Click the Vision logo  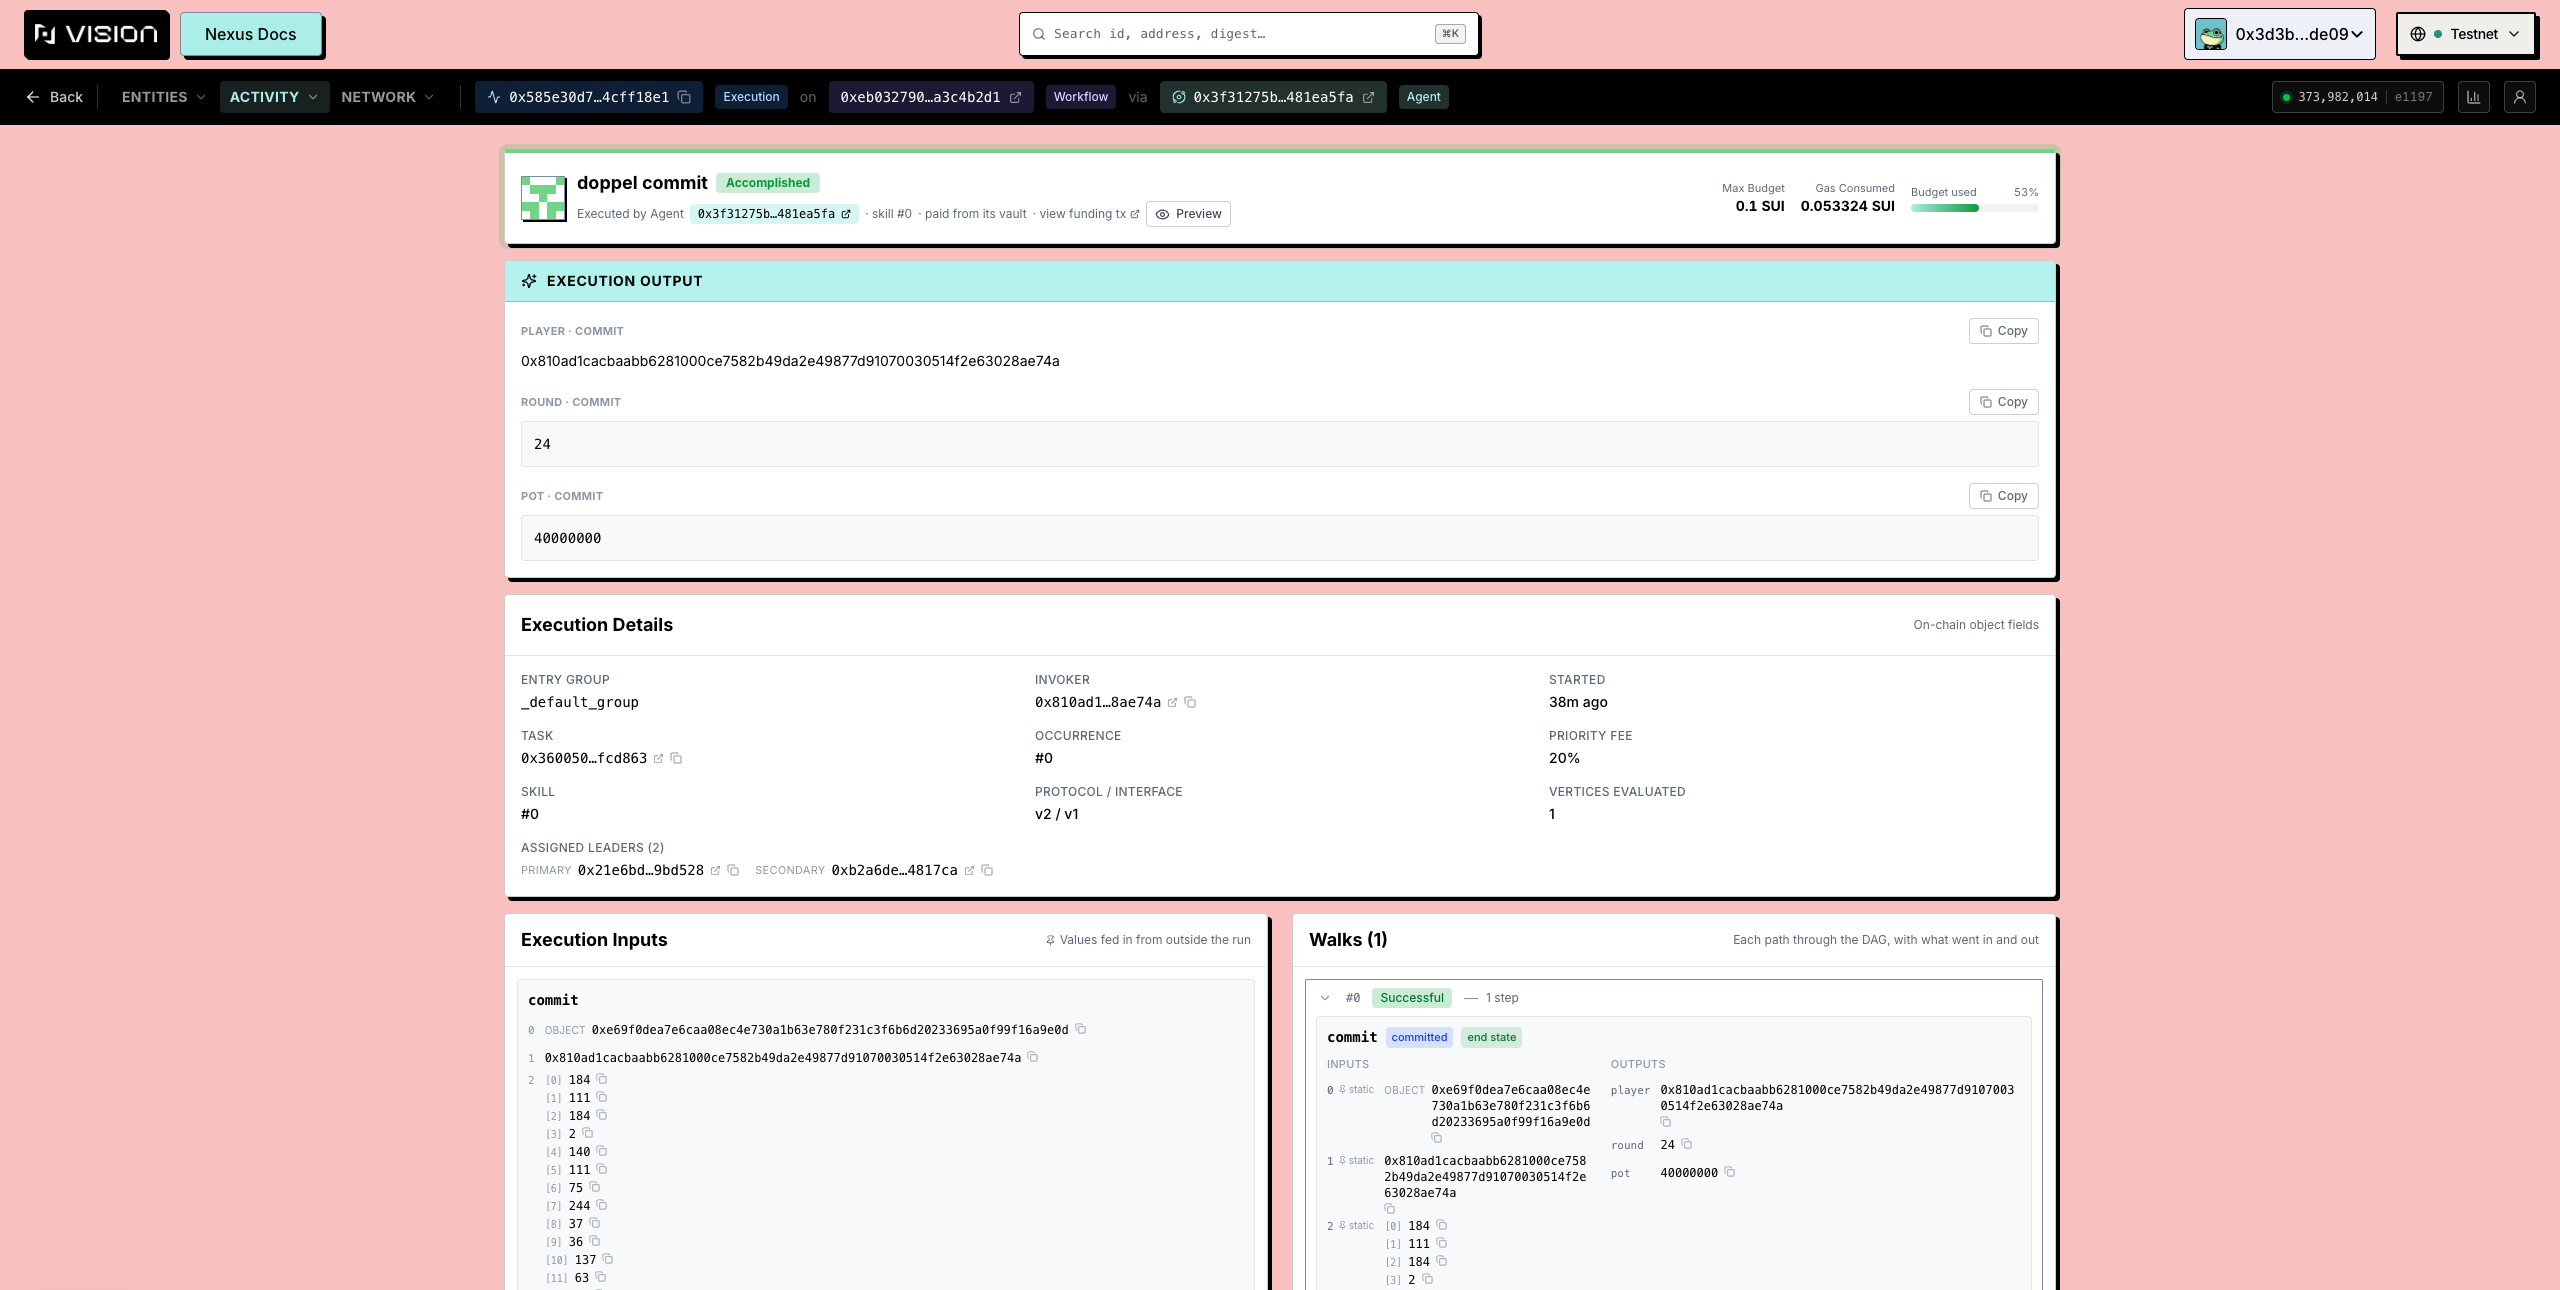pyautogui.click(x=97, y=34)
